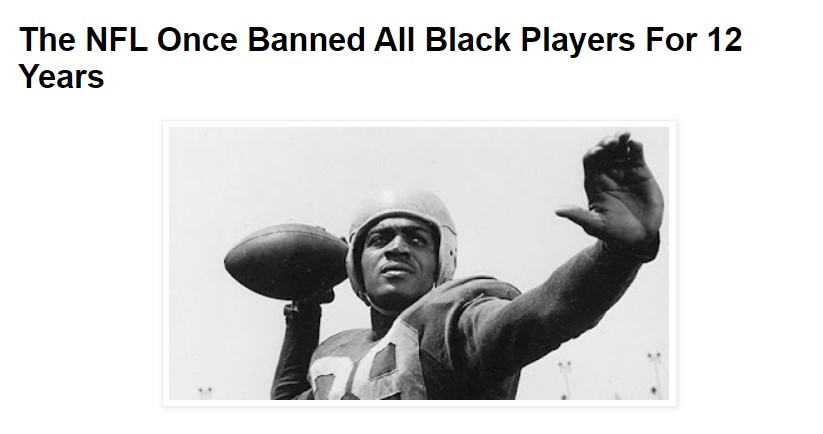This screenshot has width=823, height=434.
Task: Open the NFL ban article headline
Action: [x=381, y=58]
